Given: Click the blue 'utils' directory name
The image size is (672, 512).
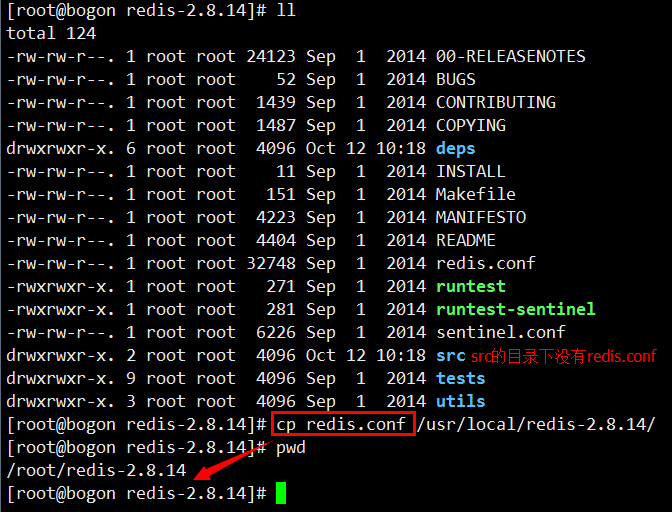Looking at the screenshot, I should click(x=461, y=401).
